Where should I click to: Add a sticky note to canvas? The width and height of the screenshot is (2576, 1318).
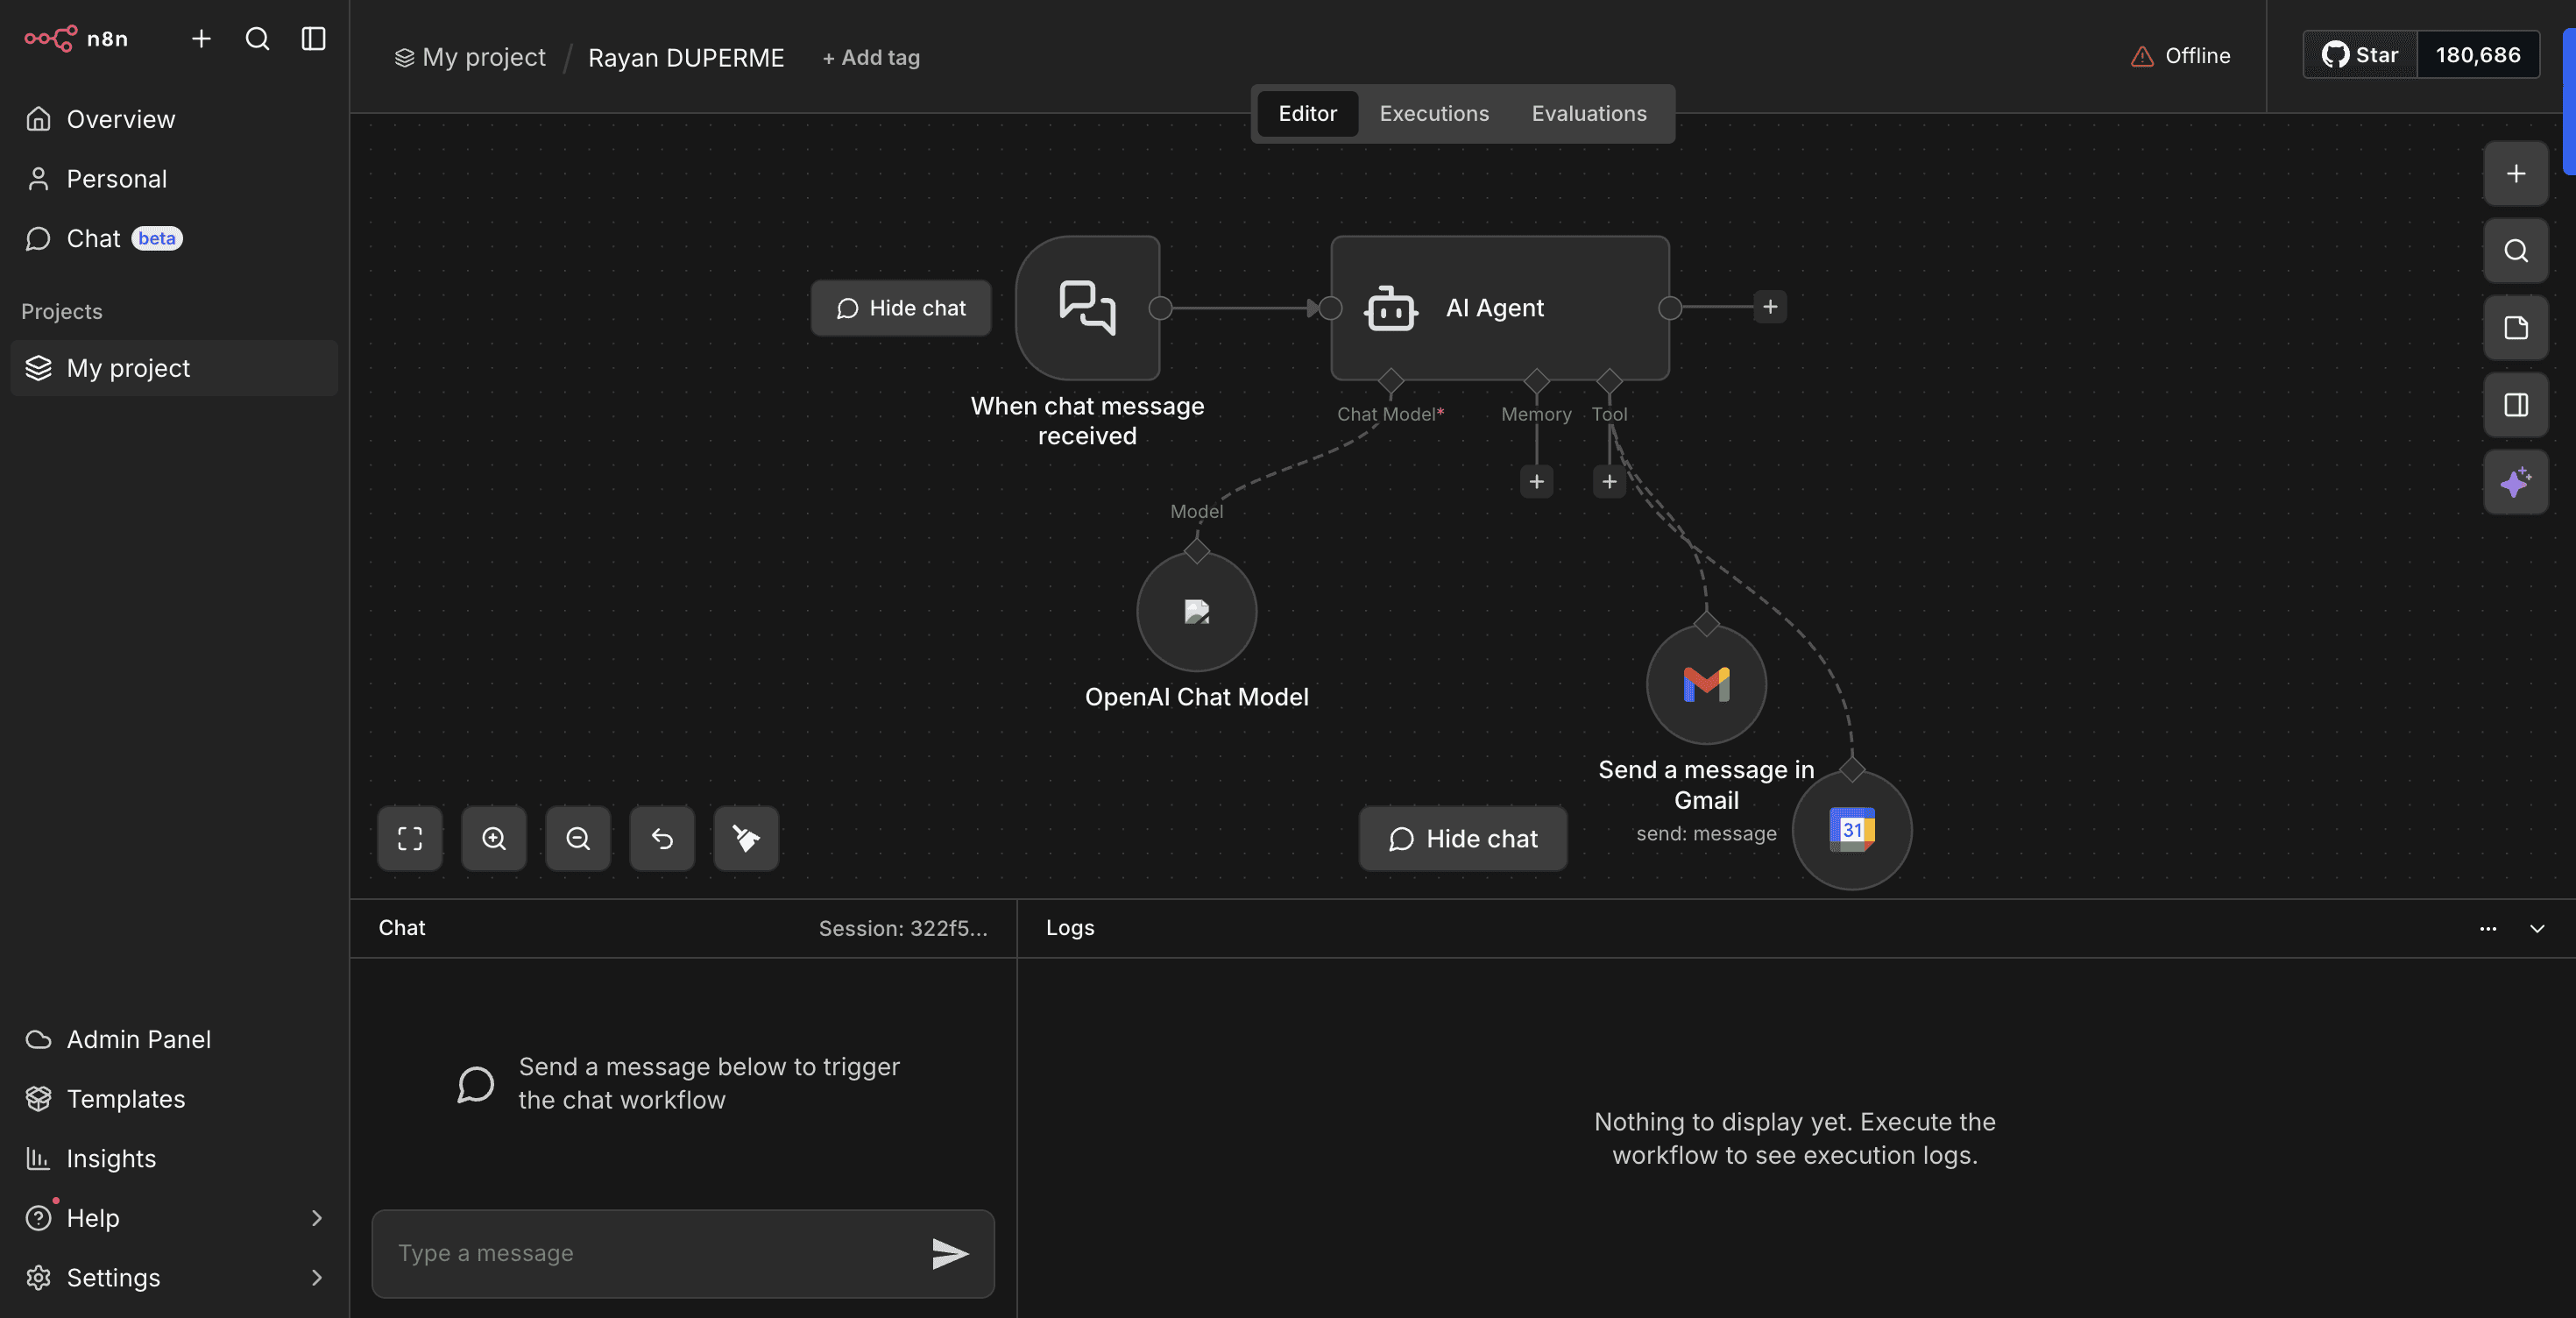[x=2516, y=328]
